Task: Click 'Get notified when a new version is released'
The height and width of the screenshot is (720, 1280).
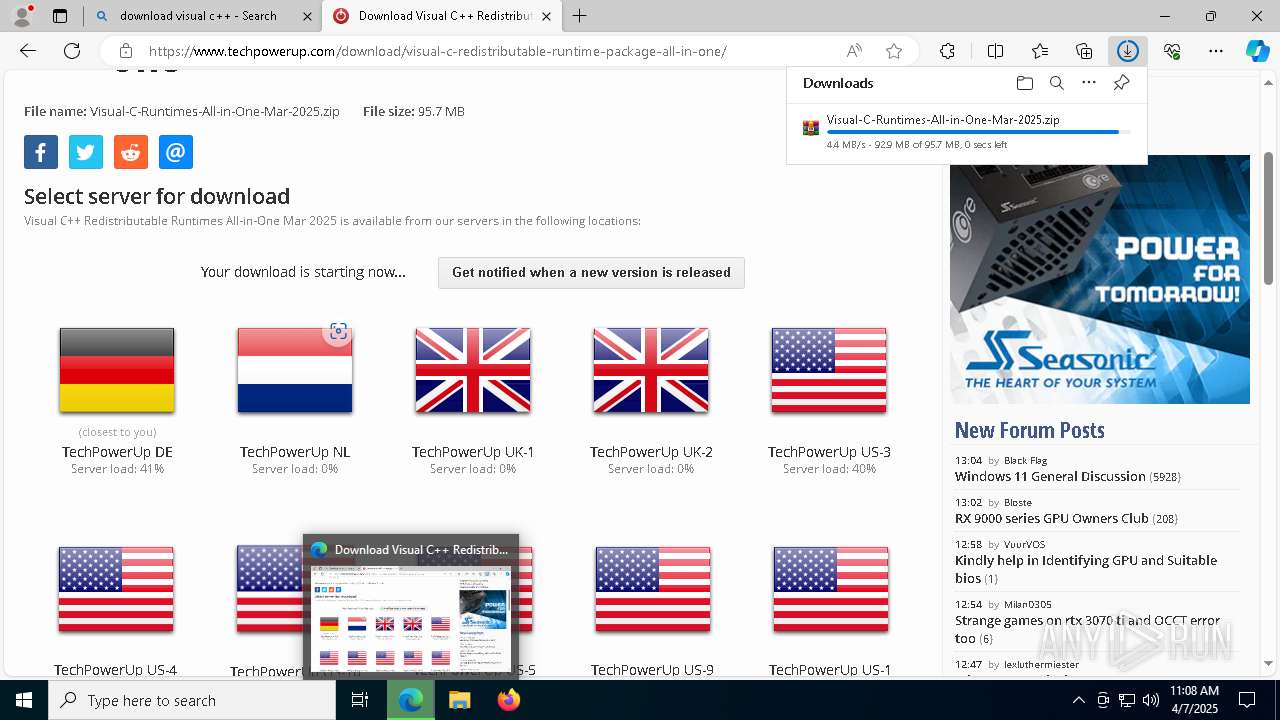Action: click(x=591, y=272)
